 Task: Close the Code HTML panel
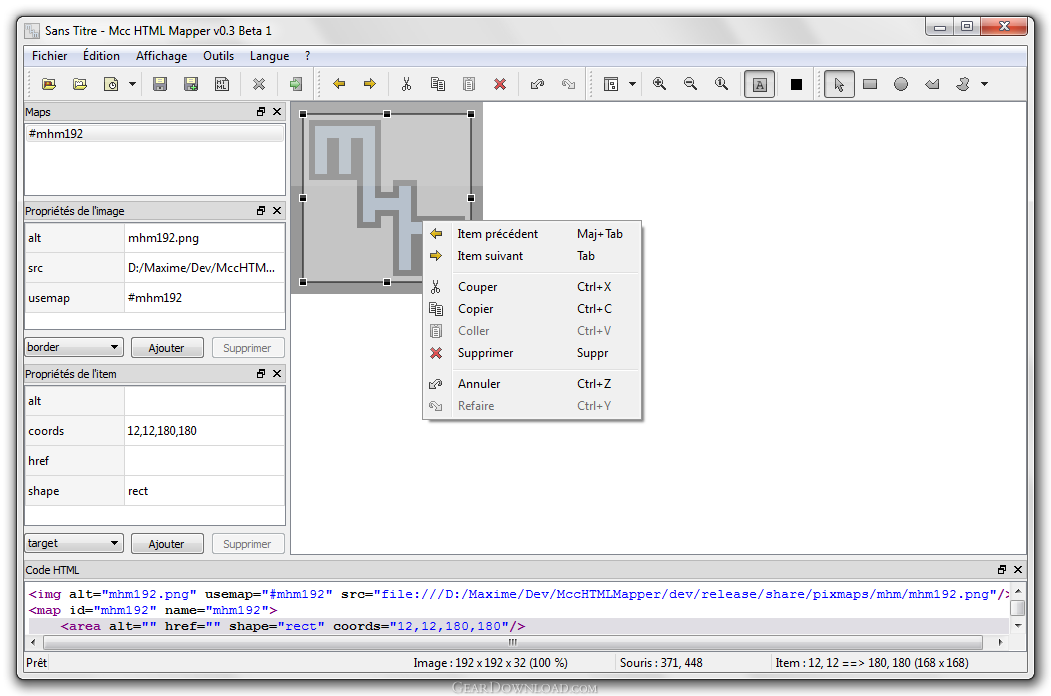click(1018, 569)
